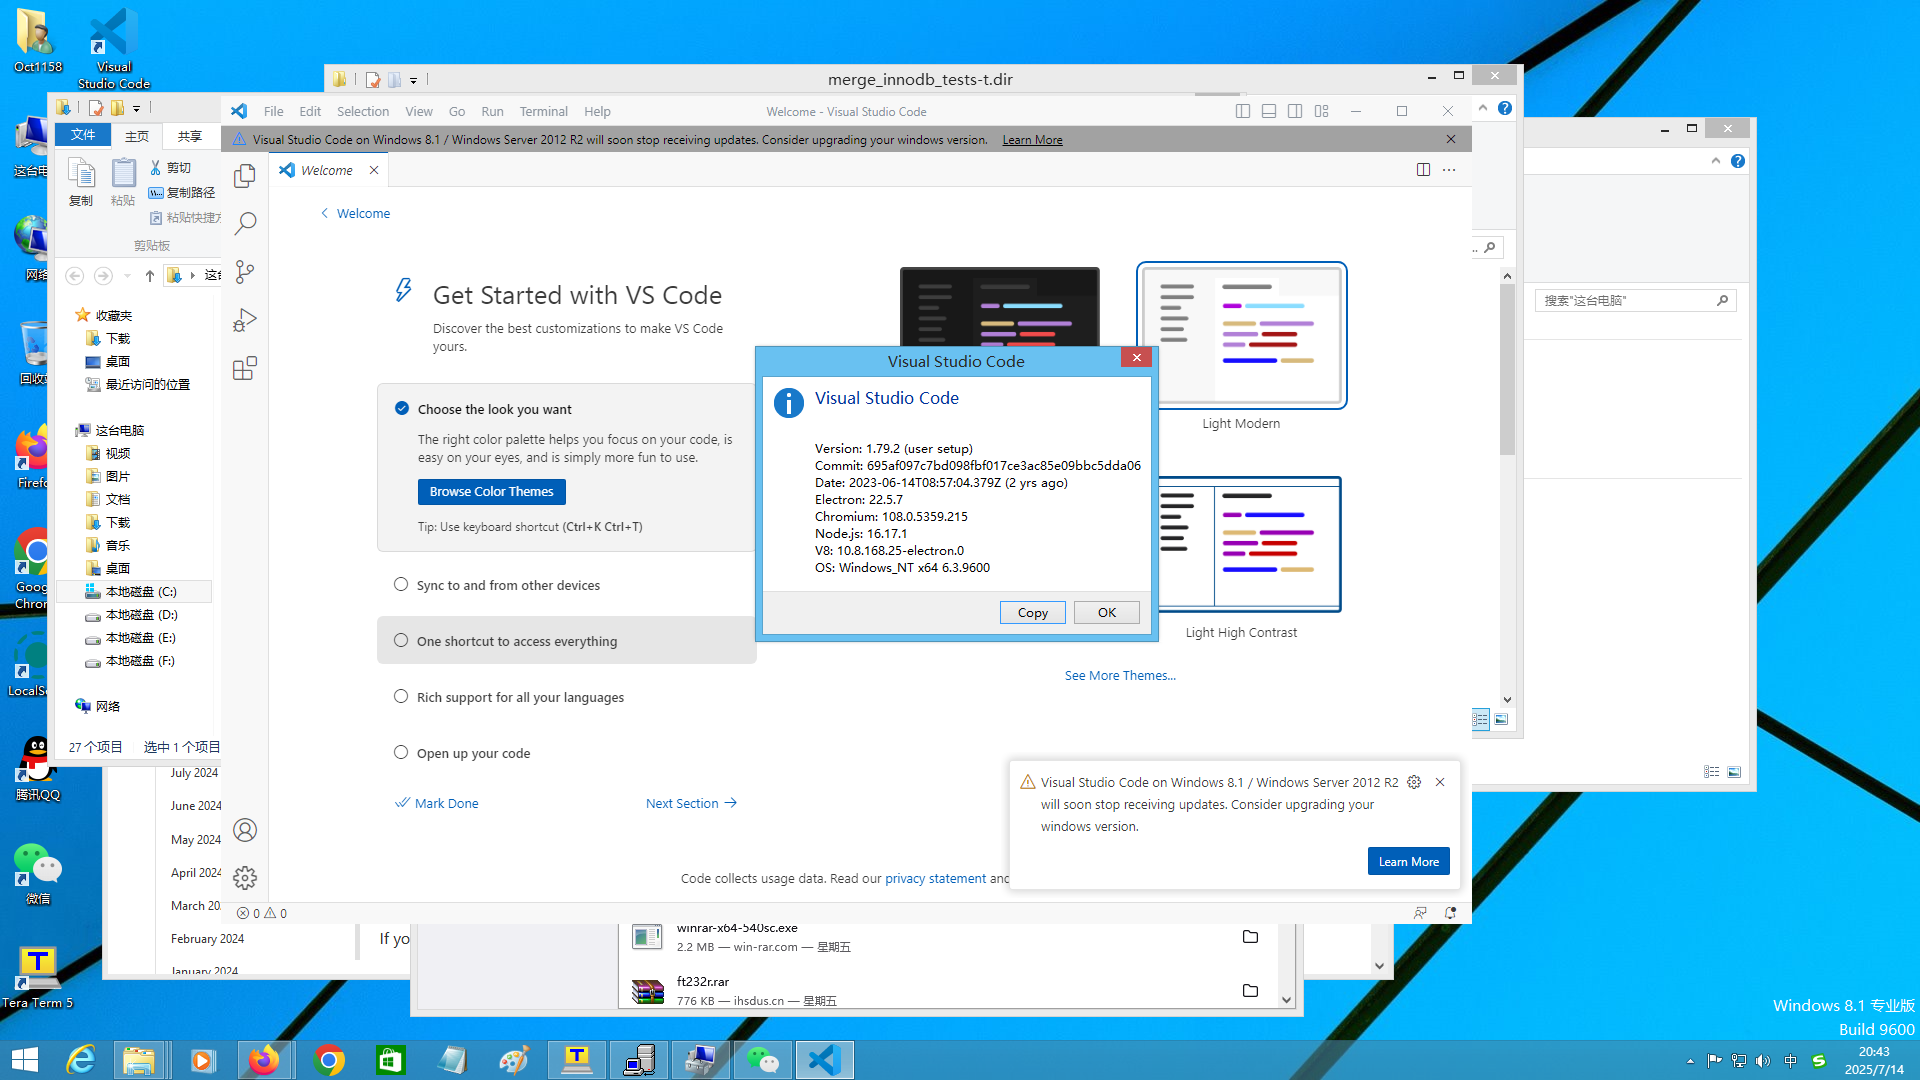Expand ribbon chevron in rightmost Explorer window

1716,161
